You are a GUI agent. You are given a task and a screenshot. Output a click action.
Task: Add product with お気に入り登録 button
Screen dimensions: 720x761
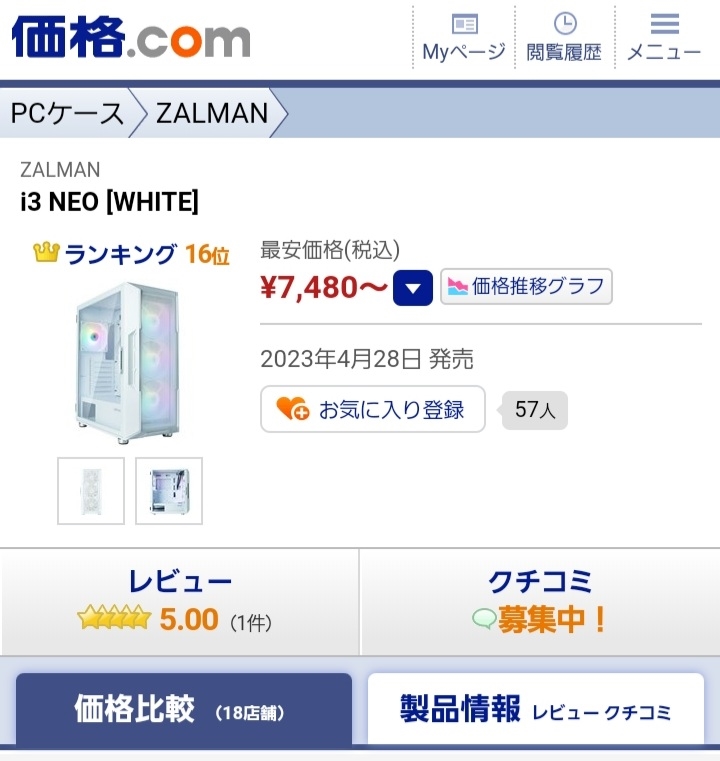click(373, 409)
